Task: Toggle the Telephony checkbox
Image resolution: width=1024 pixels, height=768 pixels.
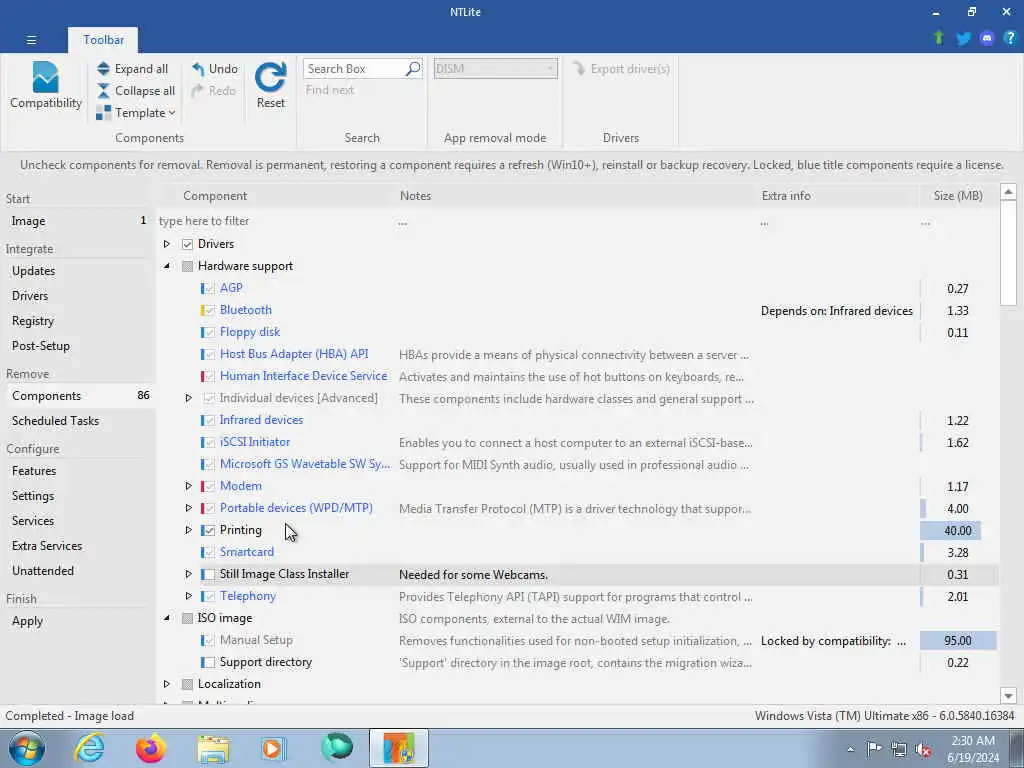Action: [209, 596]
